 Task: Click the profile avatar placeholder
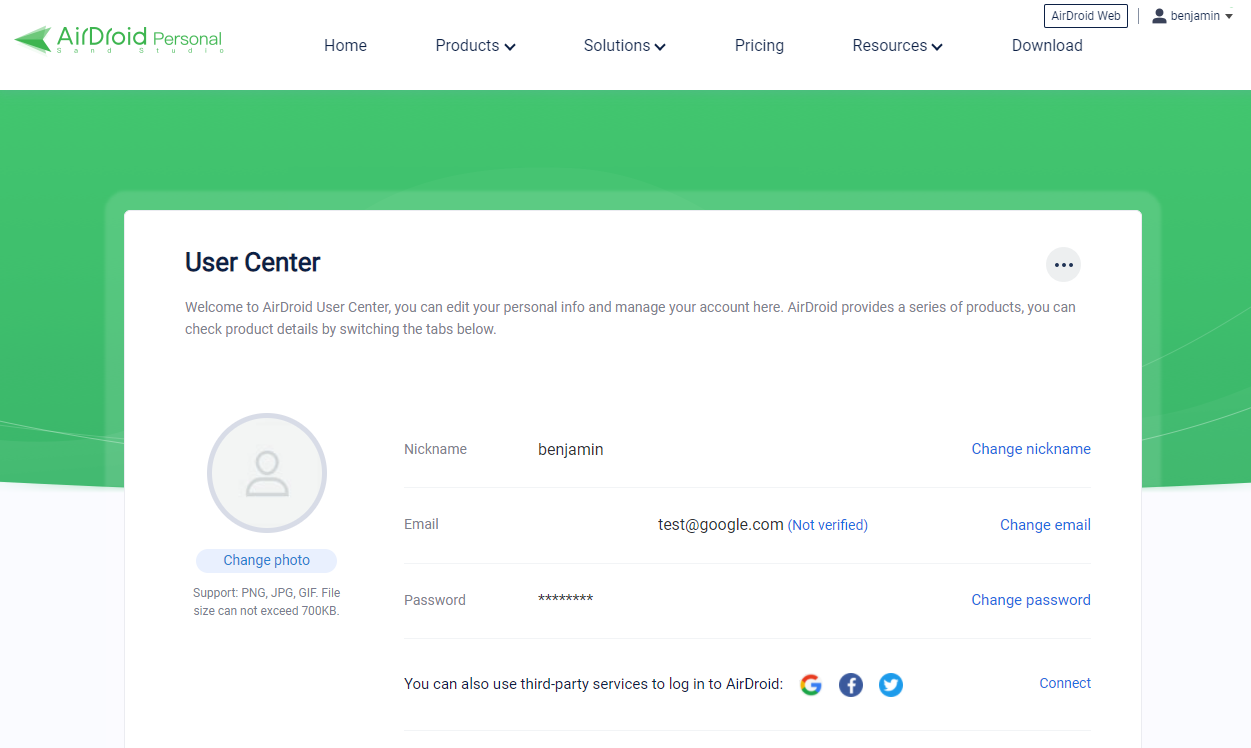(x=267, y=473)
